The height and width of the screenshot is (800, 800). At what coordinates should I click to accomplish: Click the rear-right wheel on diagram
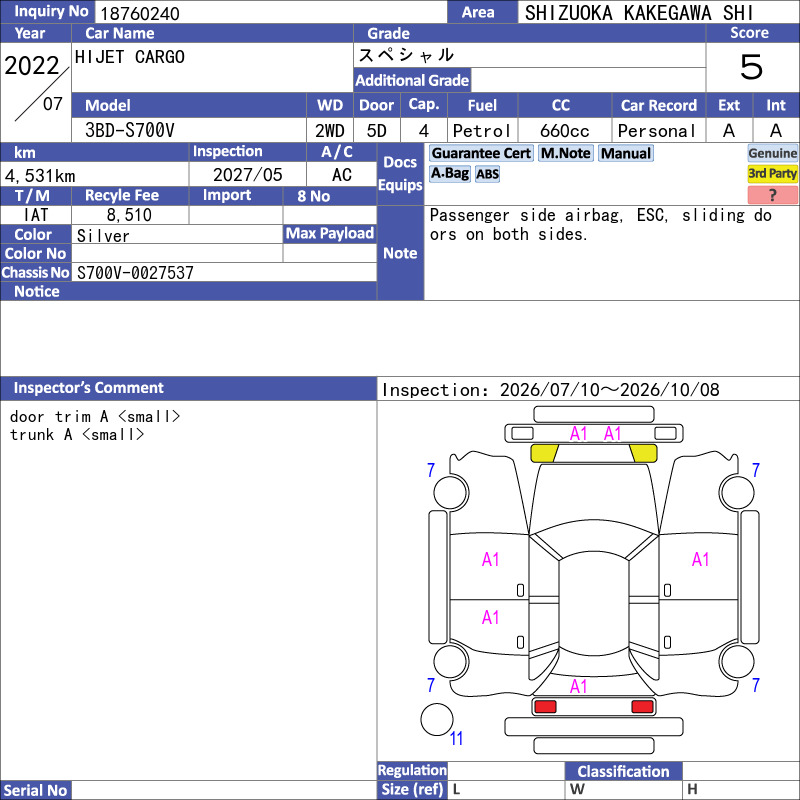737,661
